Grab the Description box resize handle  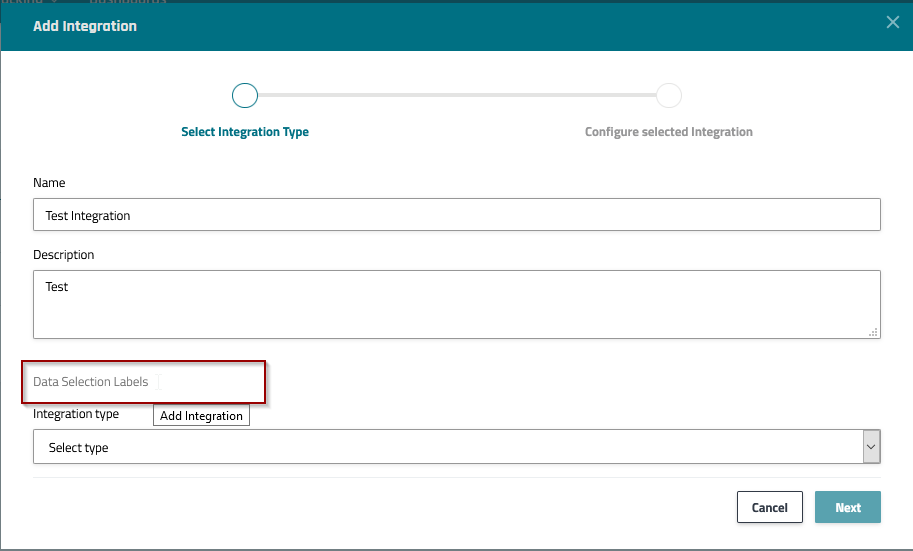[x=874, y=332]
